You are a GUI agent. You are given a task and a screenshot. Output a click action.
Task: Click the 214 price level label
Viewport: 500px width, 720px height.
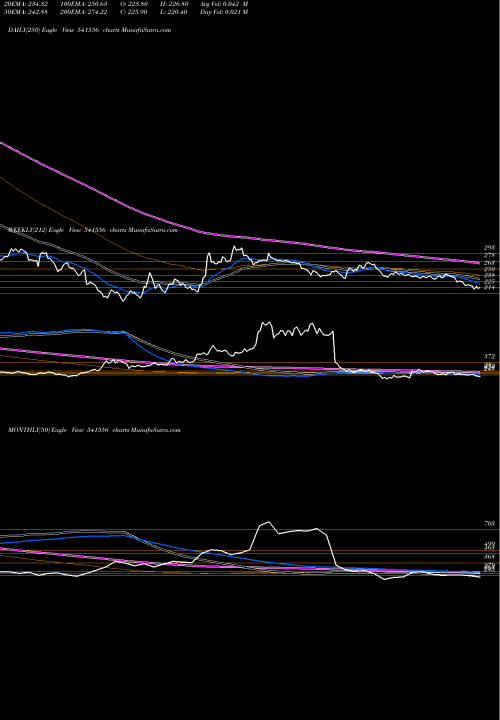(x=489, y=287)
